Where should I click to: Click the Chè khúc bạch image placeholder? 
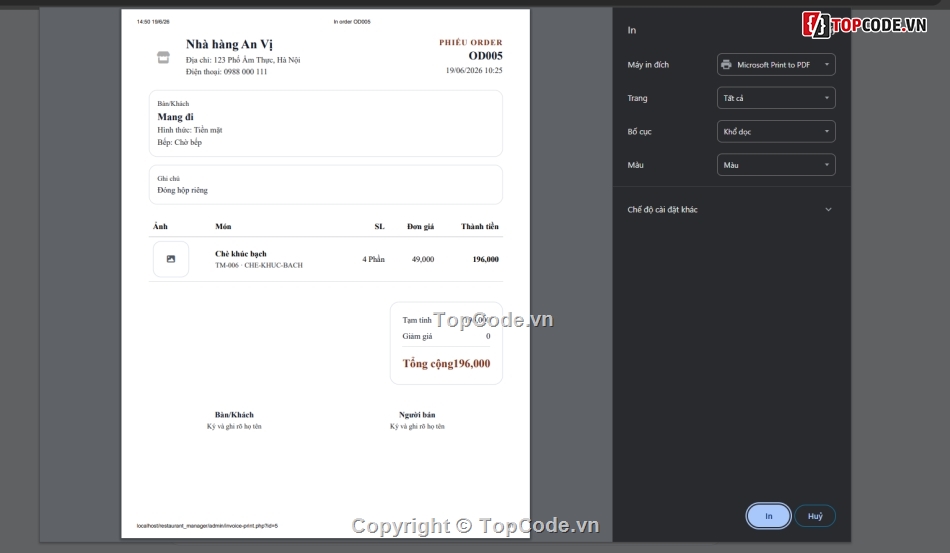[171, 259]
